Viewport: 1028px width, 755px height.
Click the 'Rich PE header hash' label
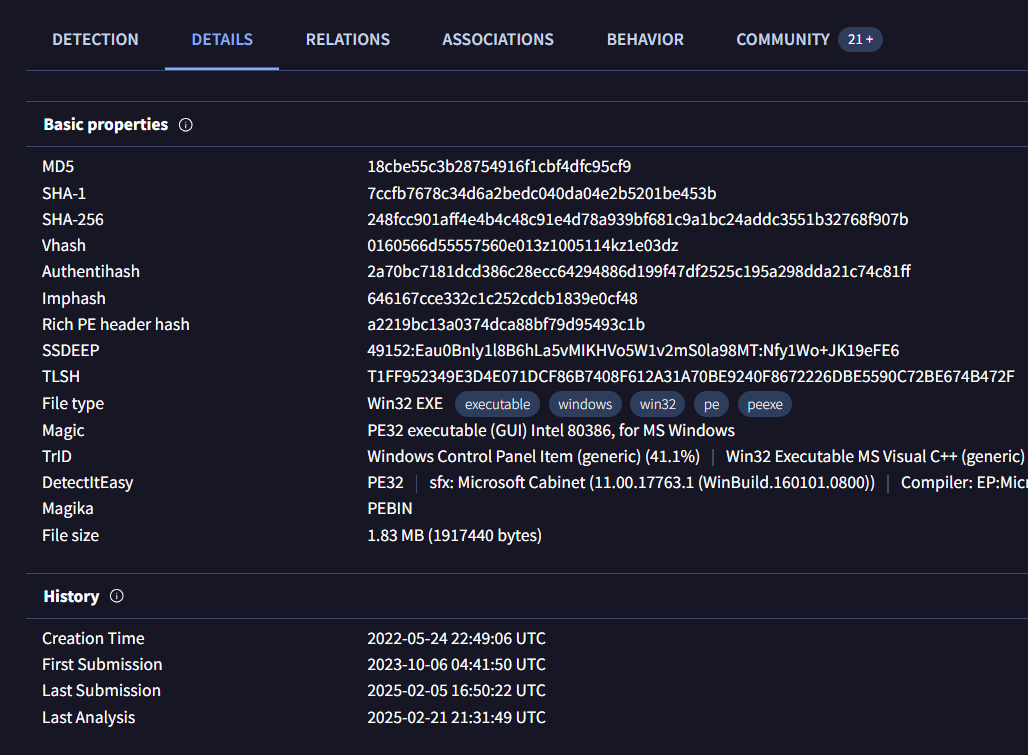[115, 324]
